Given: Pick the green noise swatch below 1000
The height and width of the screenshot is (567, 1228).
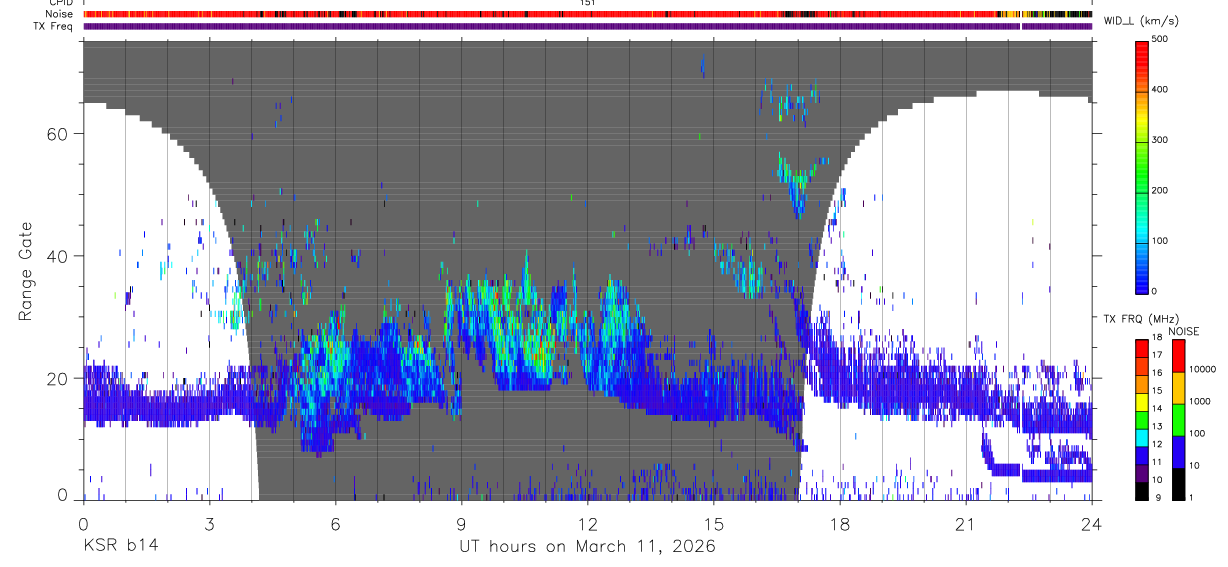Looking at the screenshot, I should point(1177,418).
